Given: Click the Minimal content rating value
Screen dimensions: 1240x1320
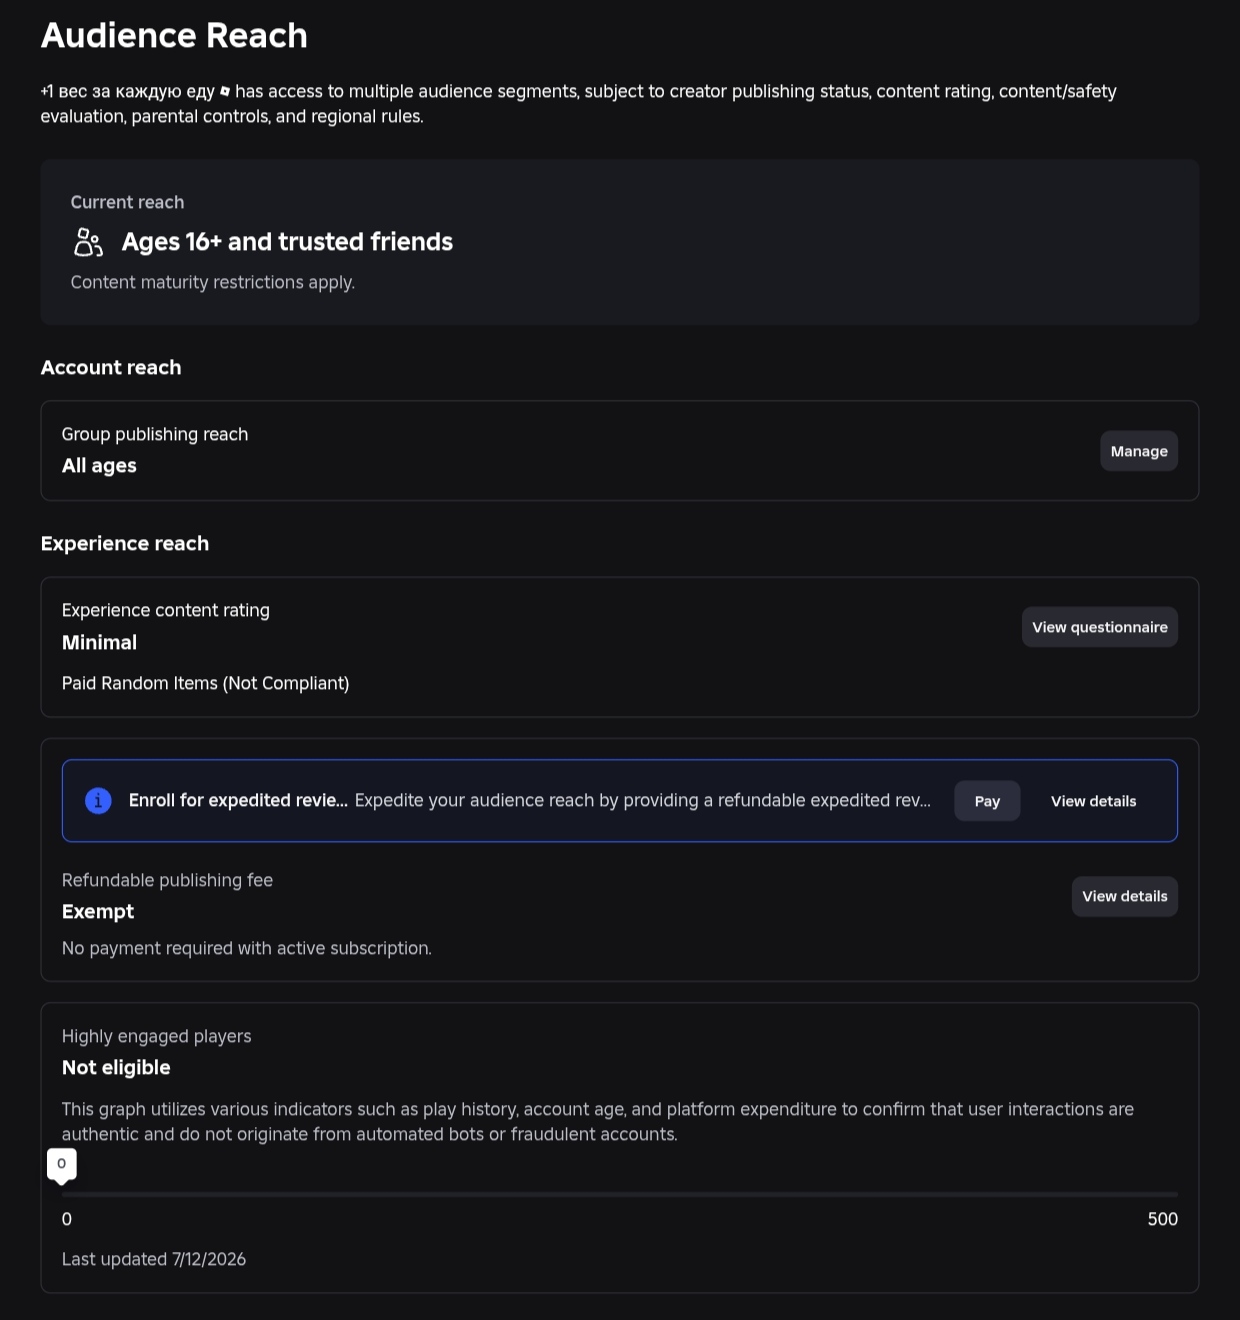Looking at the screenshot, I should 99,643.
